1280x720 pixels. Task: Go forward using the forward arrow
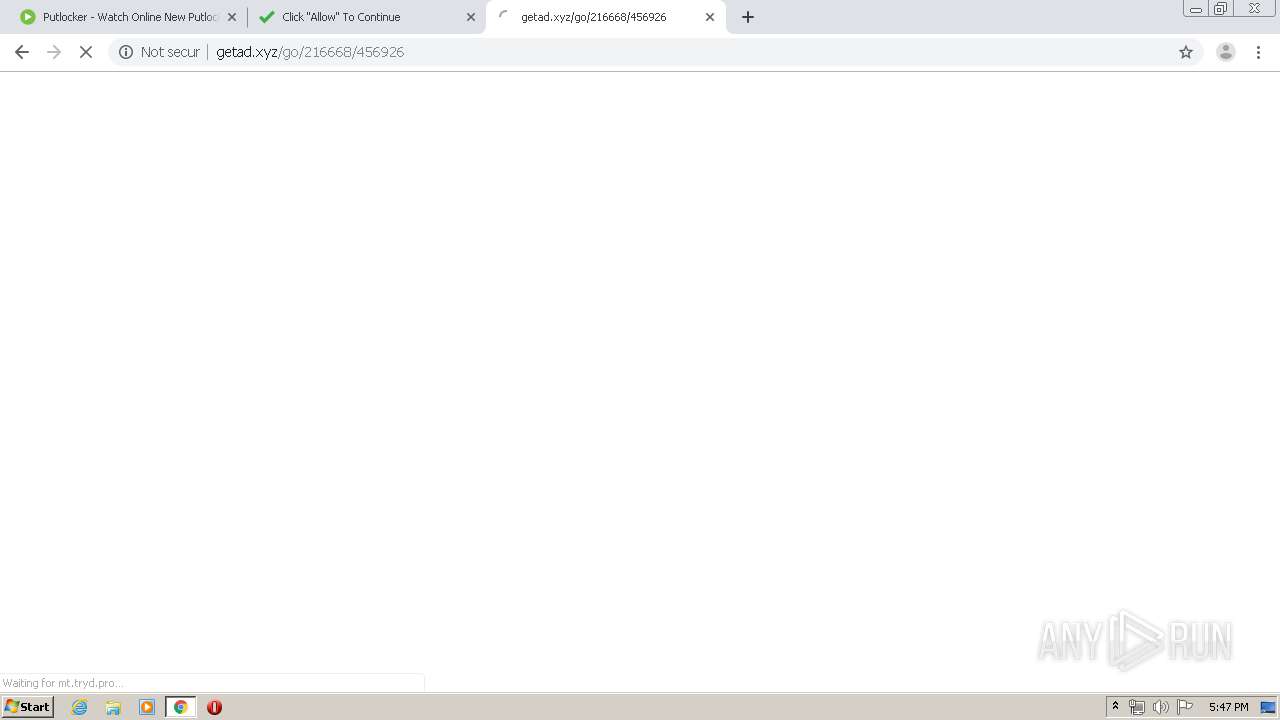(x=54, y=52)
